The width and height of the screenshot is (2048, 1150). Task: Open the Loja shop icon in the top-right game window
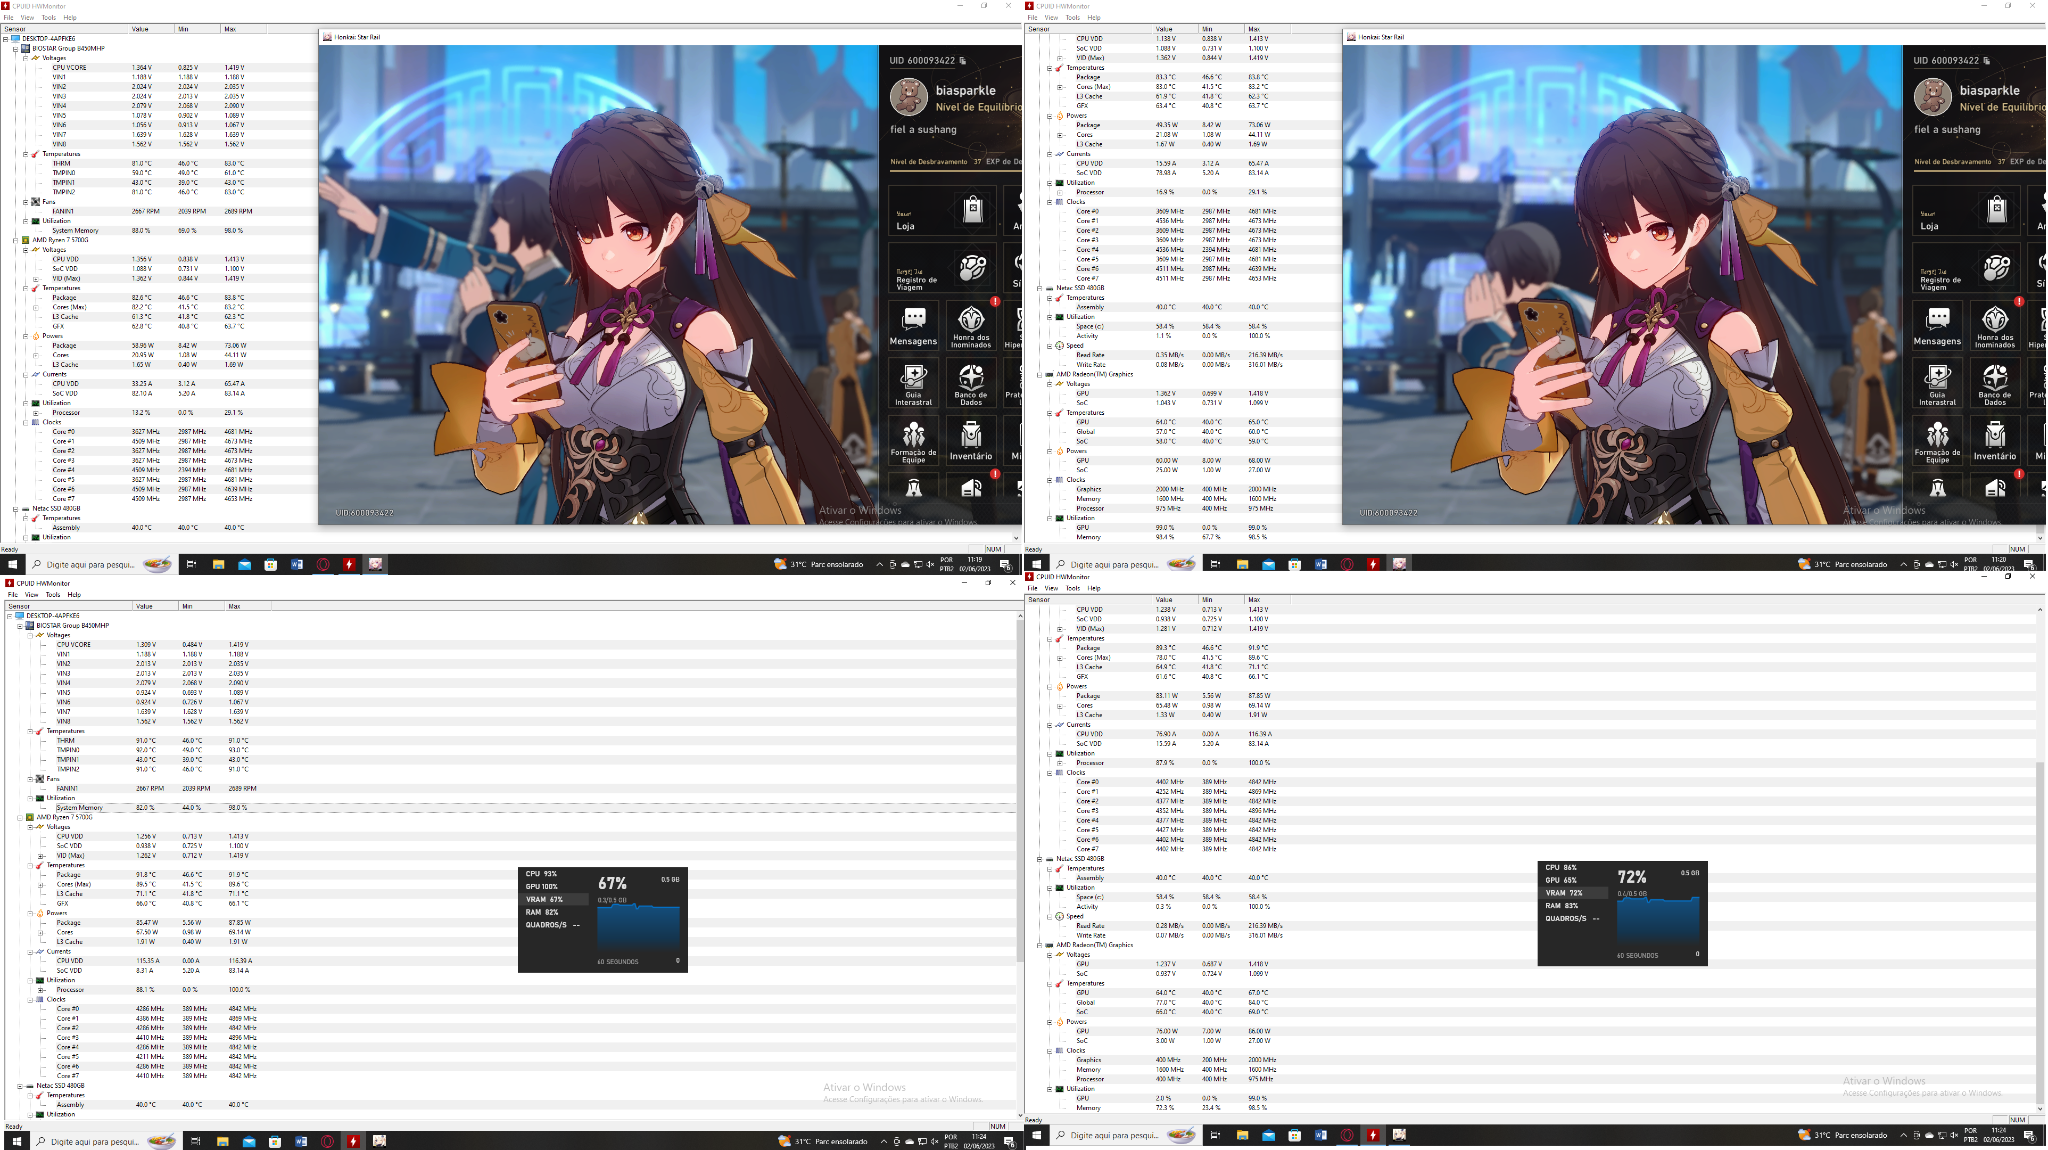point(1996,209)
